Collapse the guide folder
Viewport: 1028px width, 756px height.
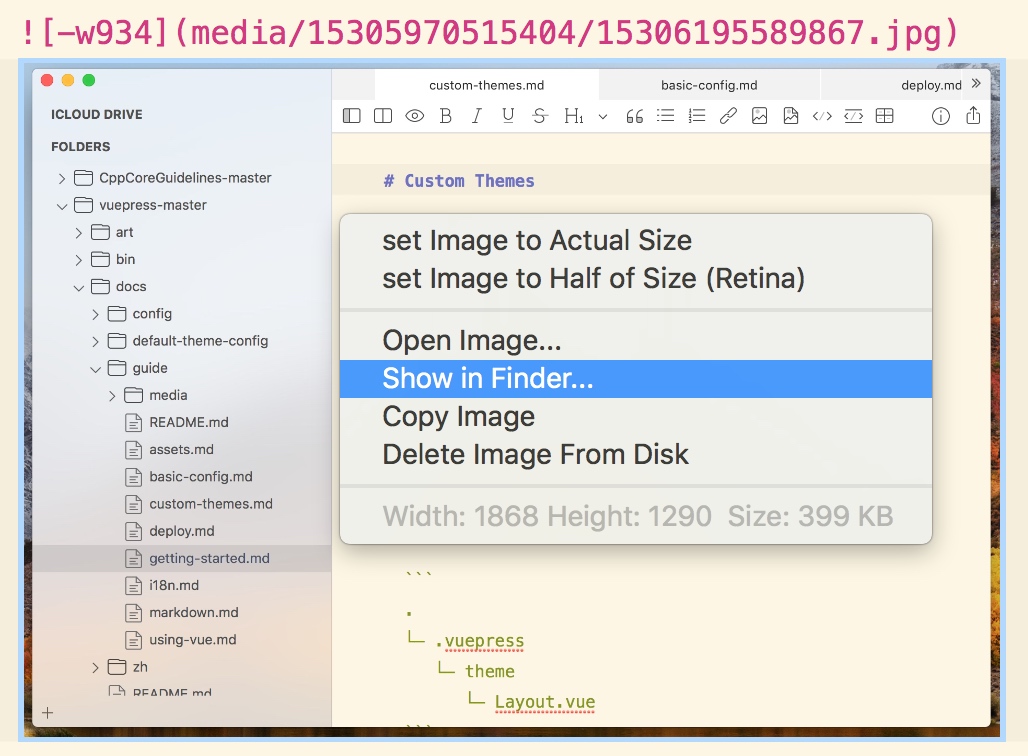point(95,369)
